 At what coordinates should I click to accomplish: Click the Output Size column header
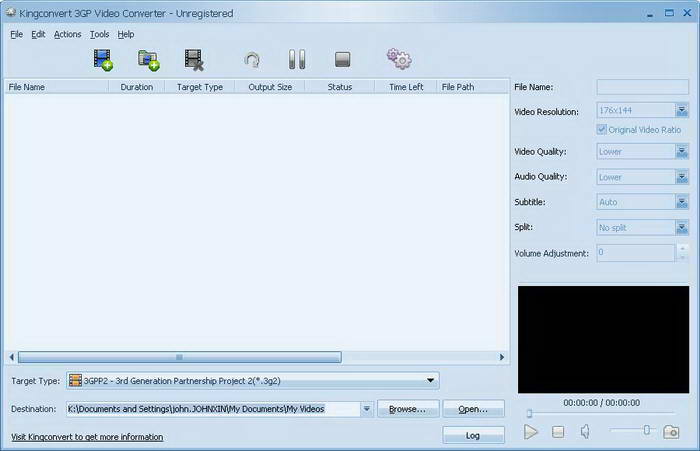pyautogui.click(x=270, y=87)
